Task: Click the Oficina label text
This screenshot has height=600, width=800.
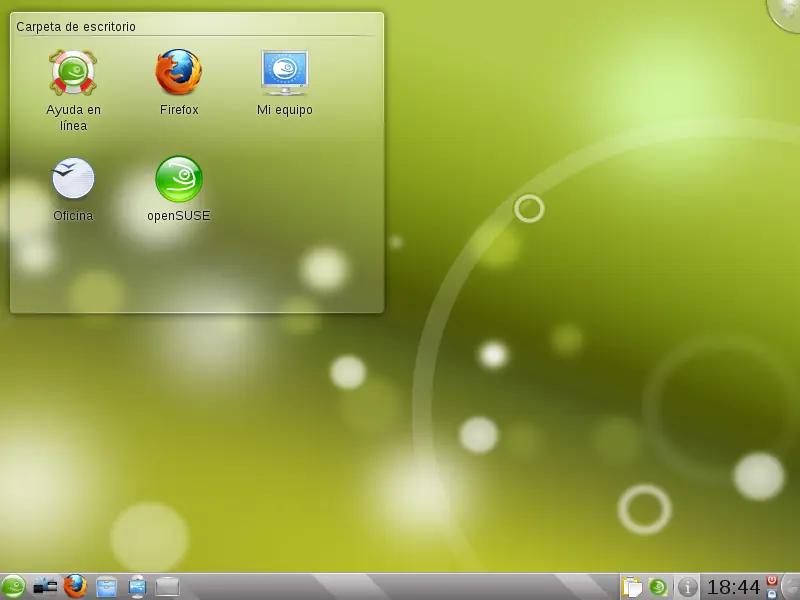Action: 73,216
